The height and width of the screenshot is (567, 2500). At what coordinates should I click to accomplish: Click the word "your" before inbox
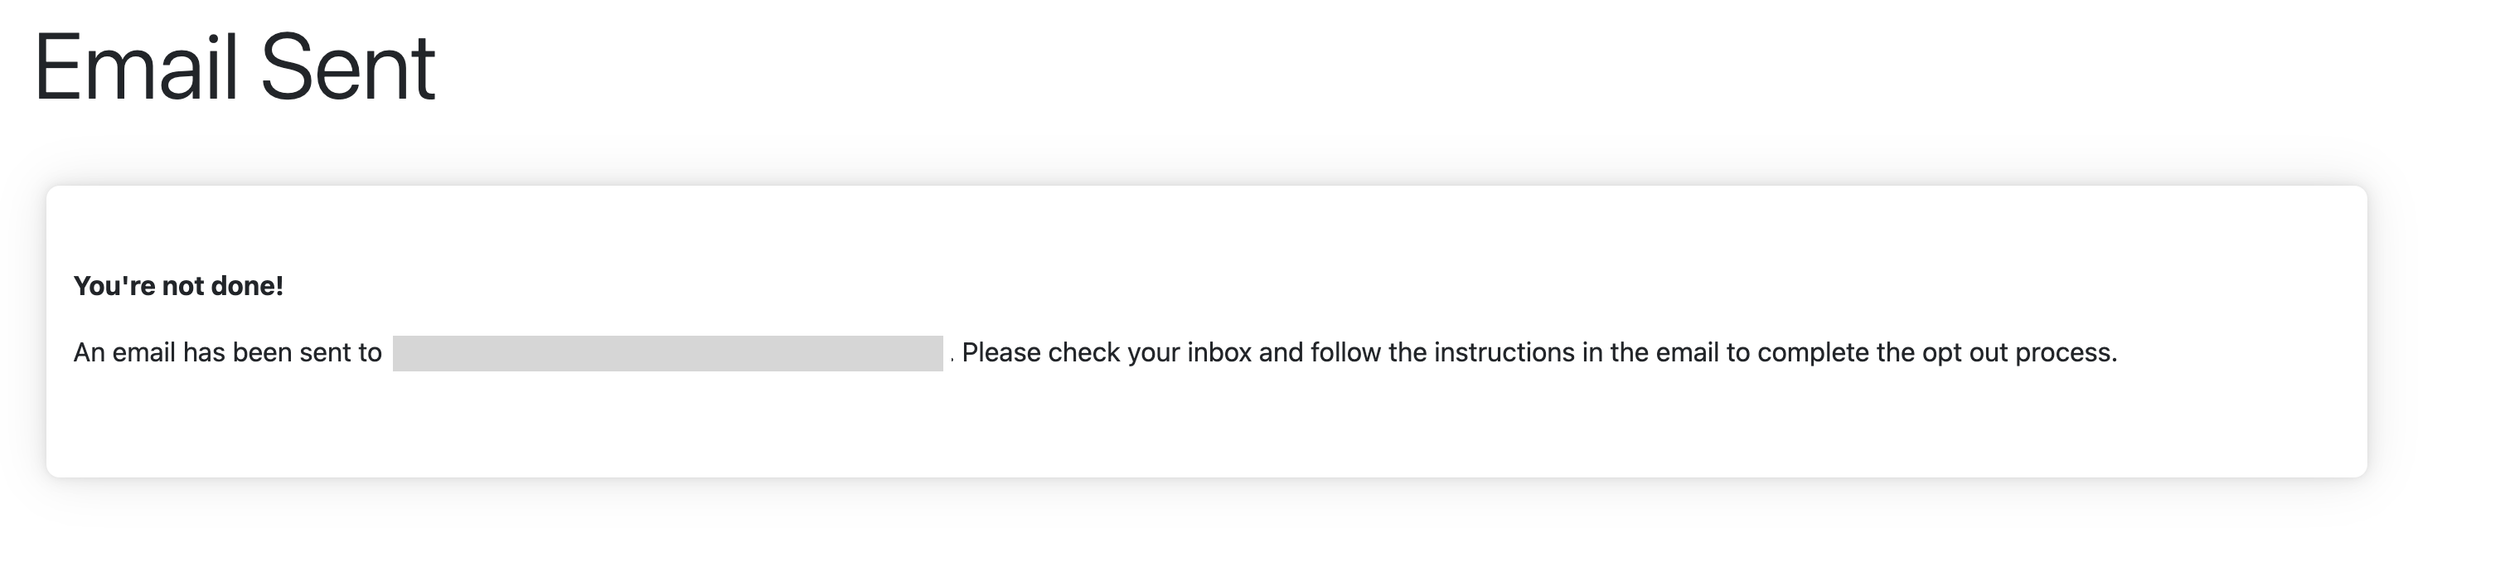(1153, 354)
